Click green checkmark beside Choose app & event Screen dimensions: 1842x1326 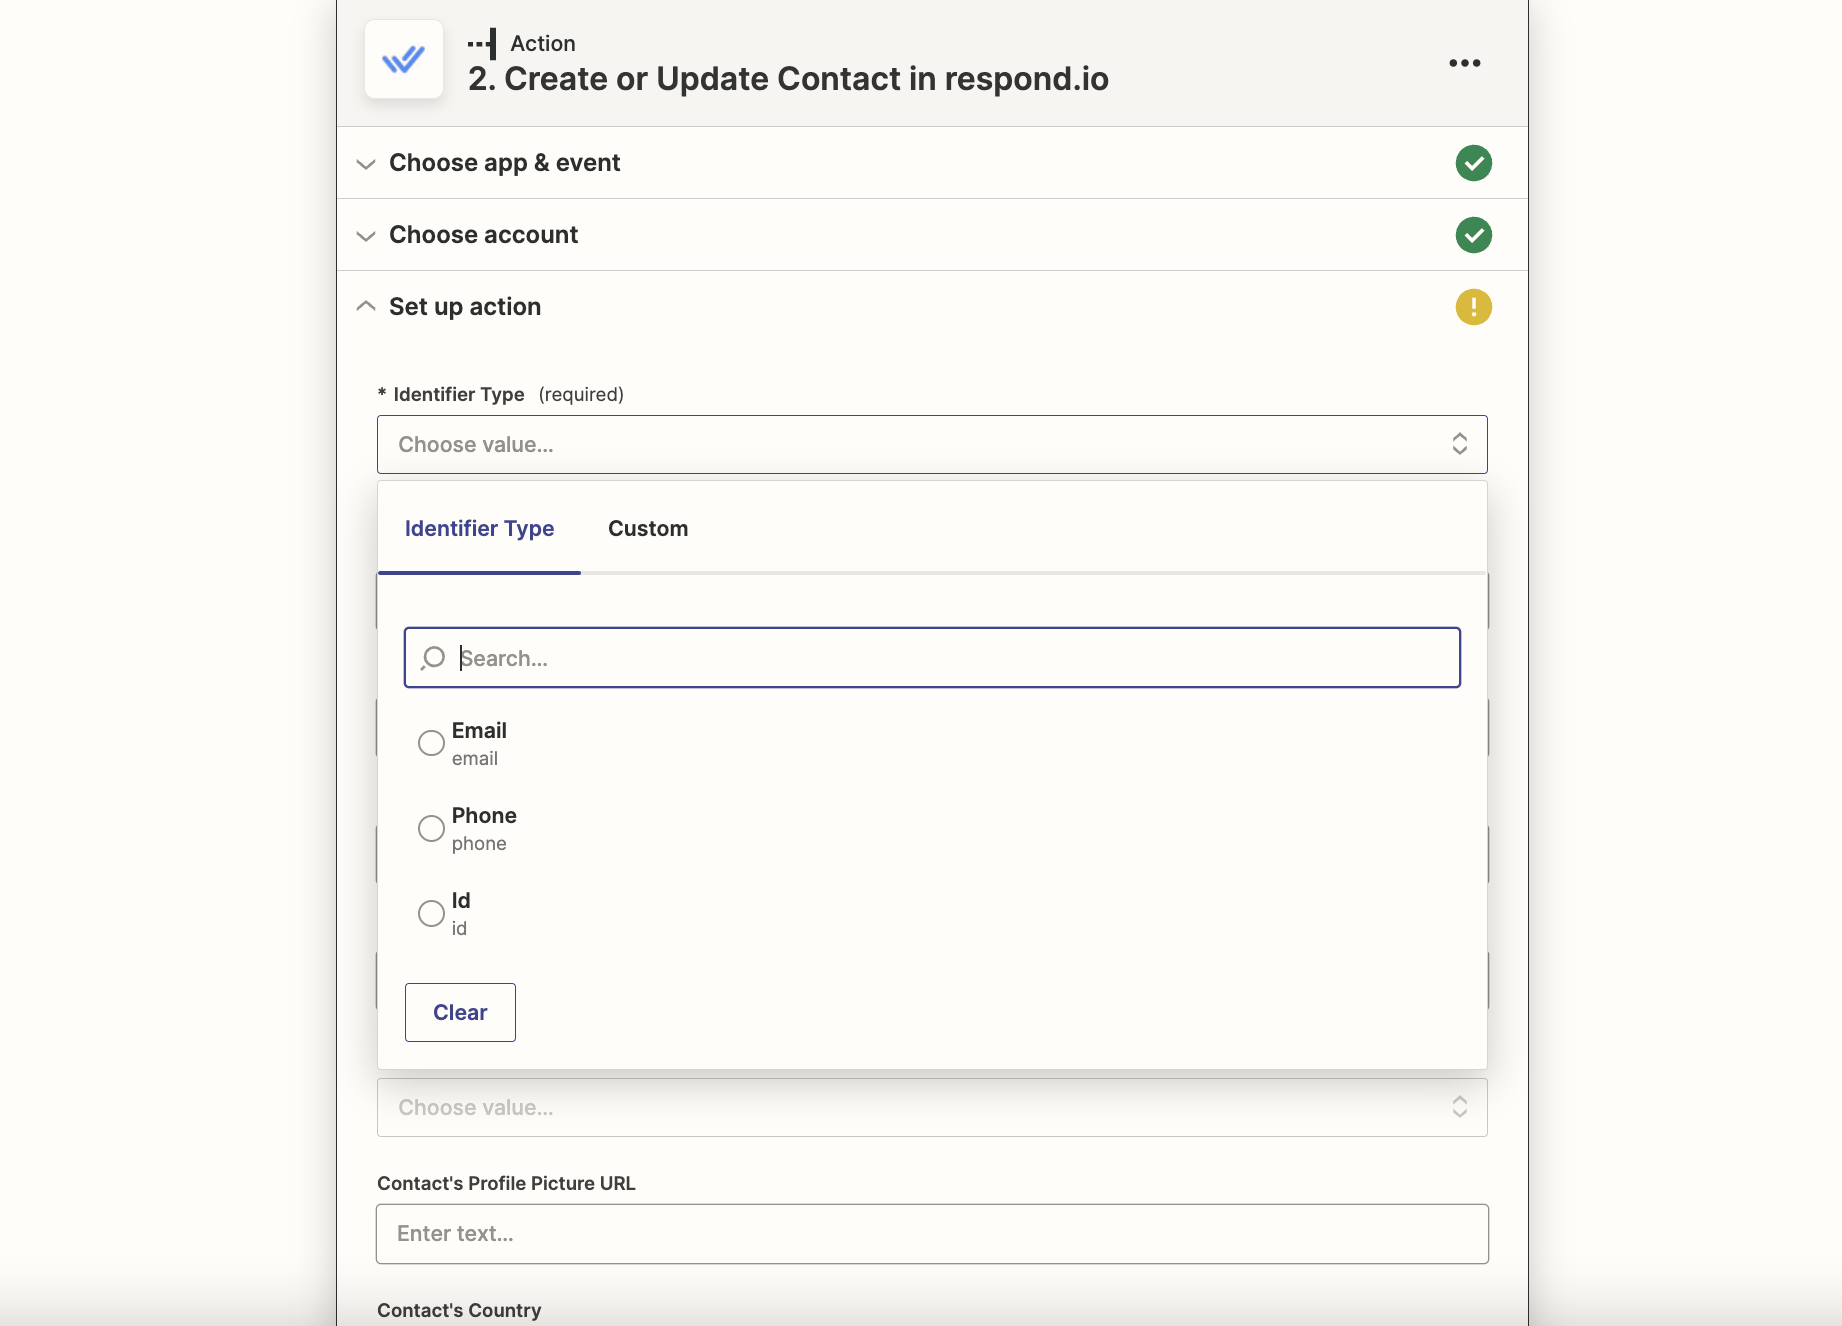[x=1473, y=163]
